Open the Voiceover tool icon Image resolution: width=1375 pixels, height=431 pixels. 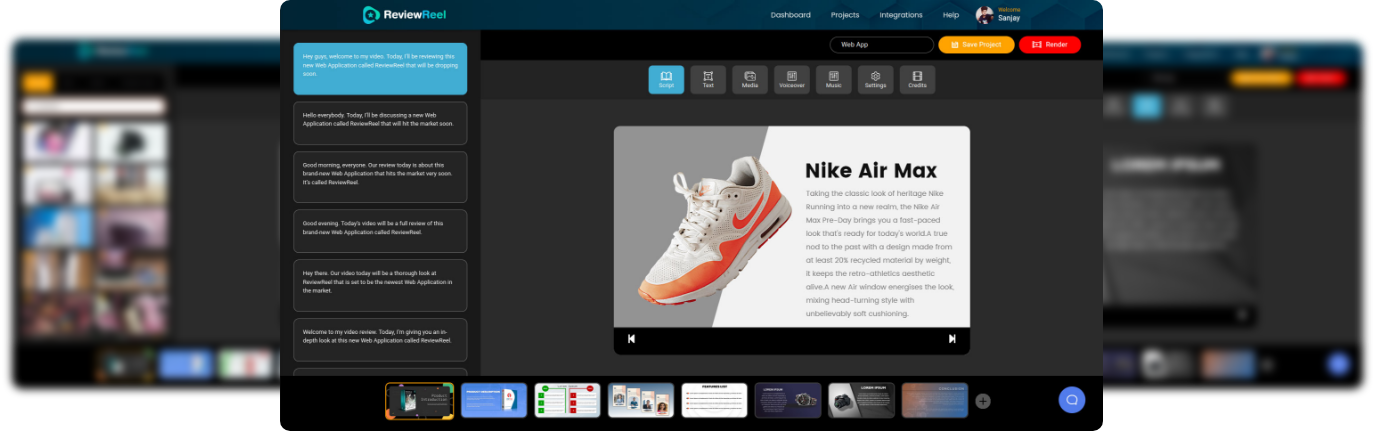point(792,79)
